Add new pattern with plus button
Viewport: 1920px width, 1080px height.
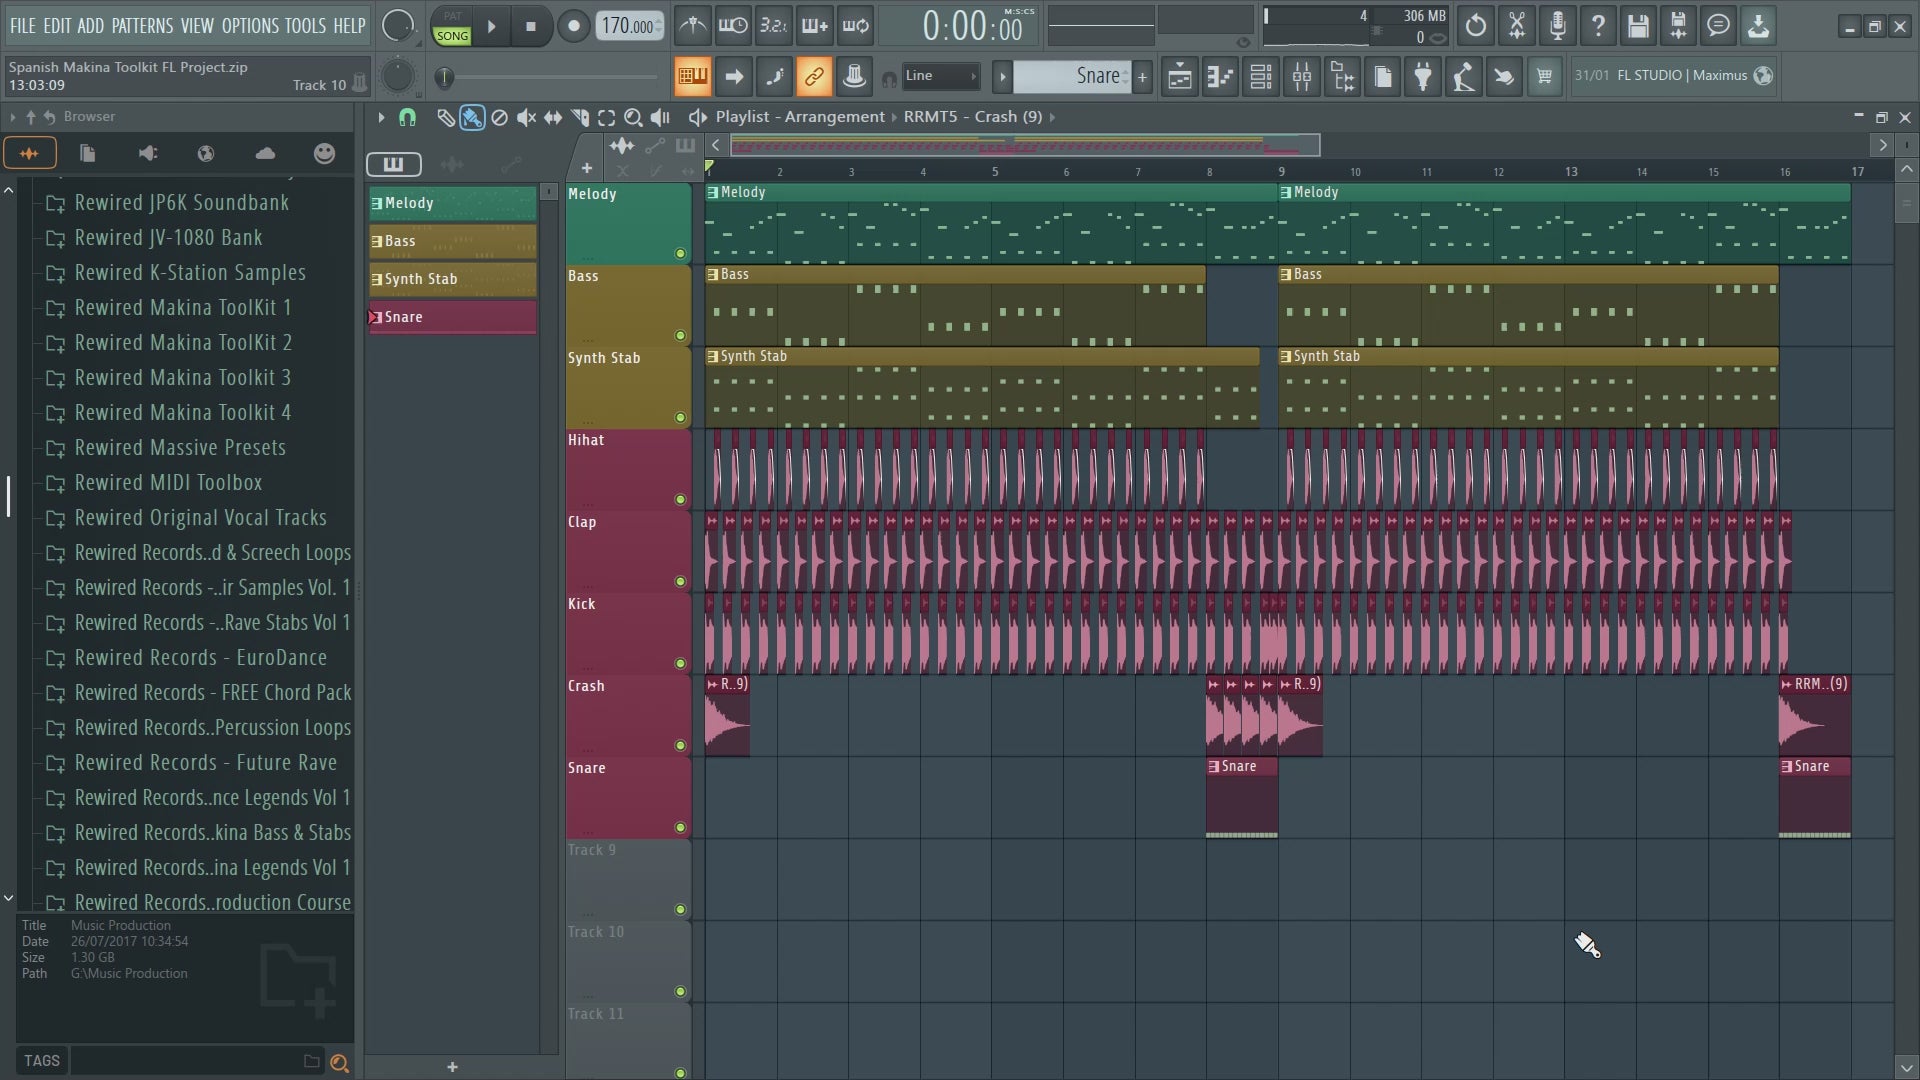point(1142,76)
